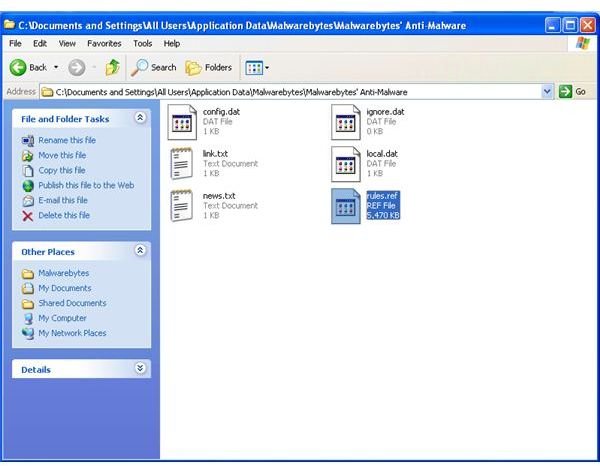This screenshot has height=466, width=600.
Task: Open My Documents link
Action: point(65,288)
